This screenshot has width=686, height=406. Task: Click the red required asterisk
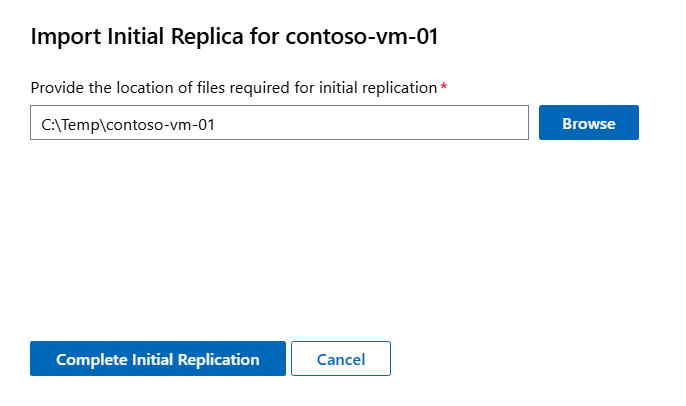[444, 87]
